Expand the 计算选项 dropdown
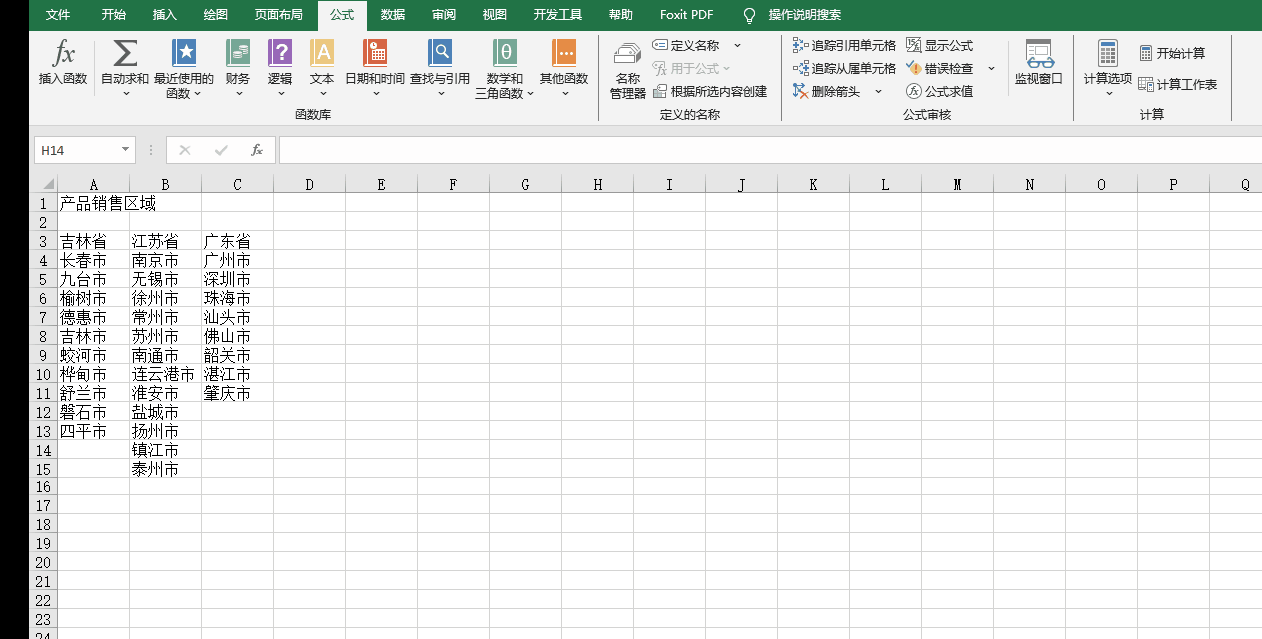The image size is (1262, 639). (x=1108, y=70)
